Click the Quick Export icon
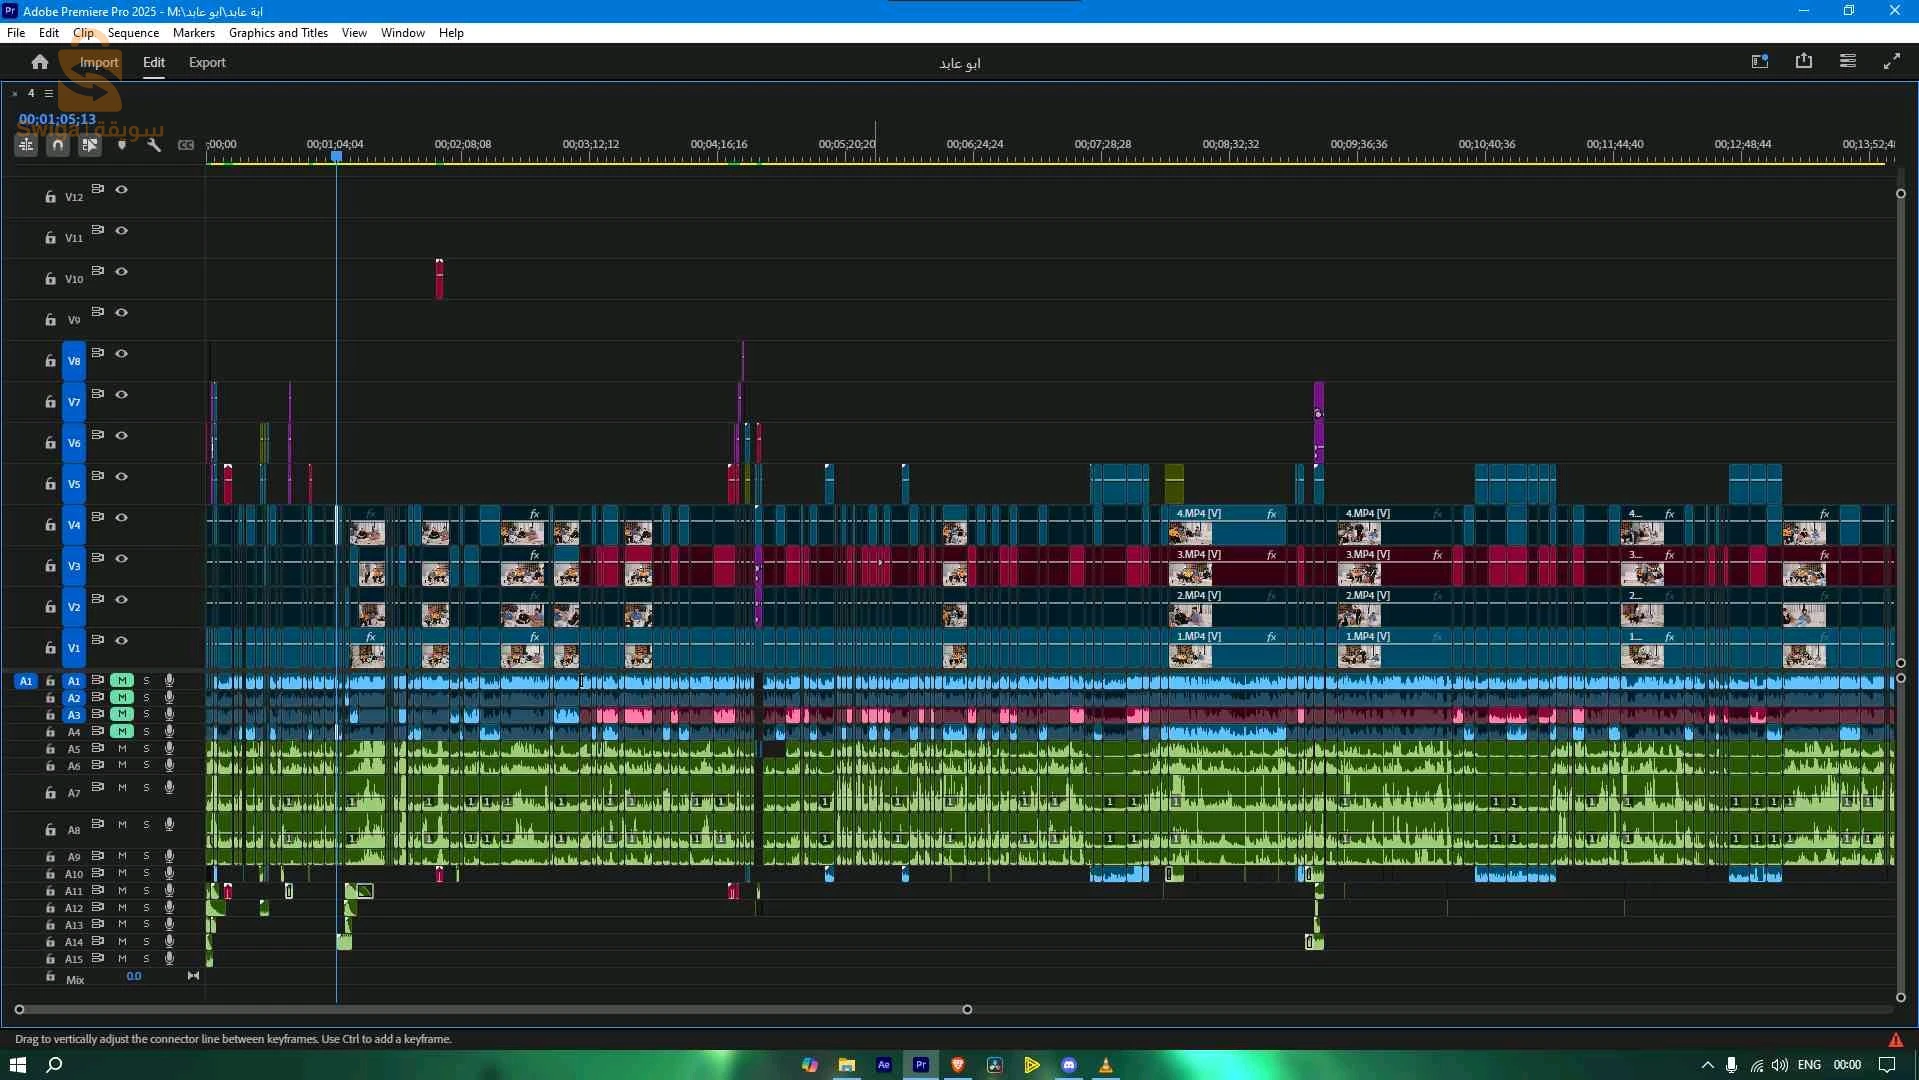 point(1804,62)
